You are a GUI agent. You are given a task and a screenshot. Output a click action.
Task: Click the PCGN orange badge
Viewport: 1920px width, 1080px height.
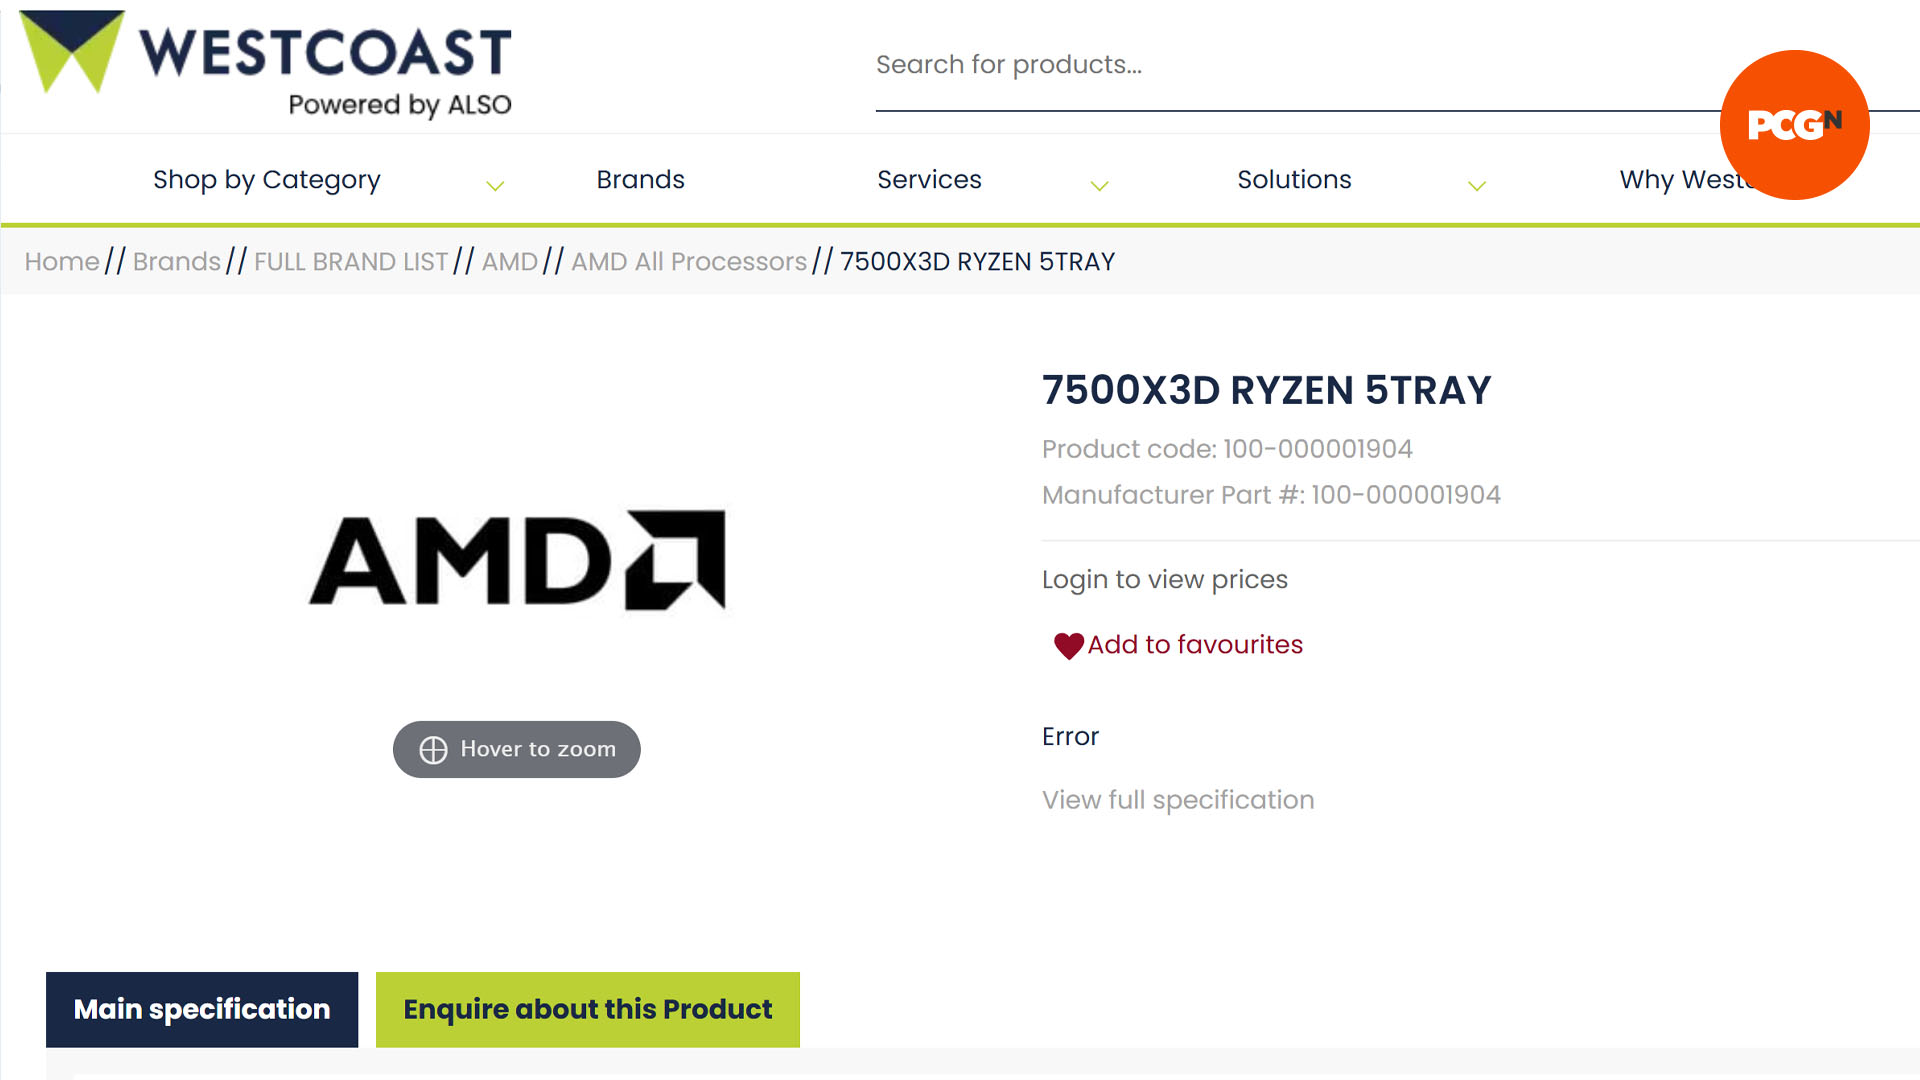(1793, 125)
